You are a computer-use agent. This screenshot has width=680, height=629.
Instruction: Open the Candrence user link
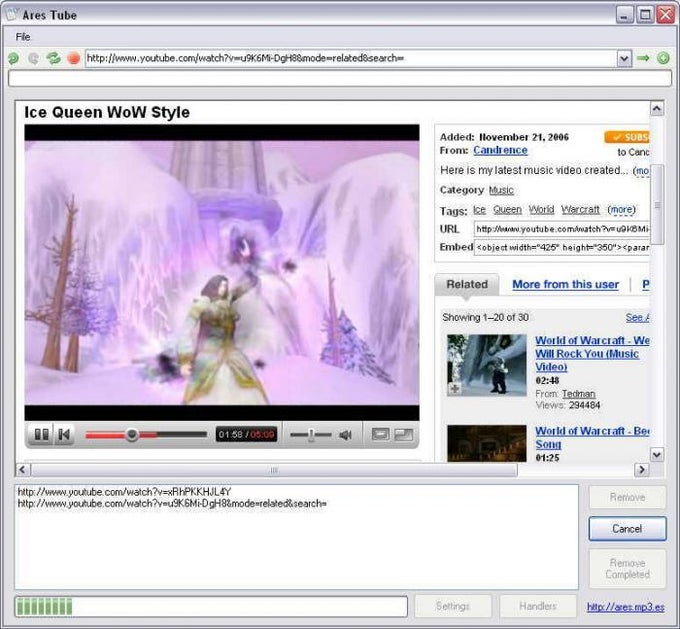click(x=500, y=150)
